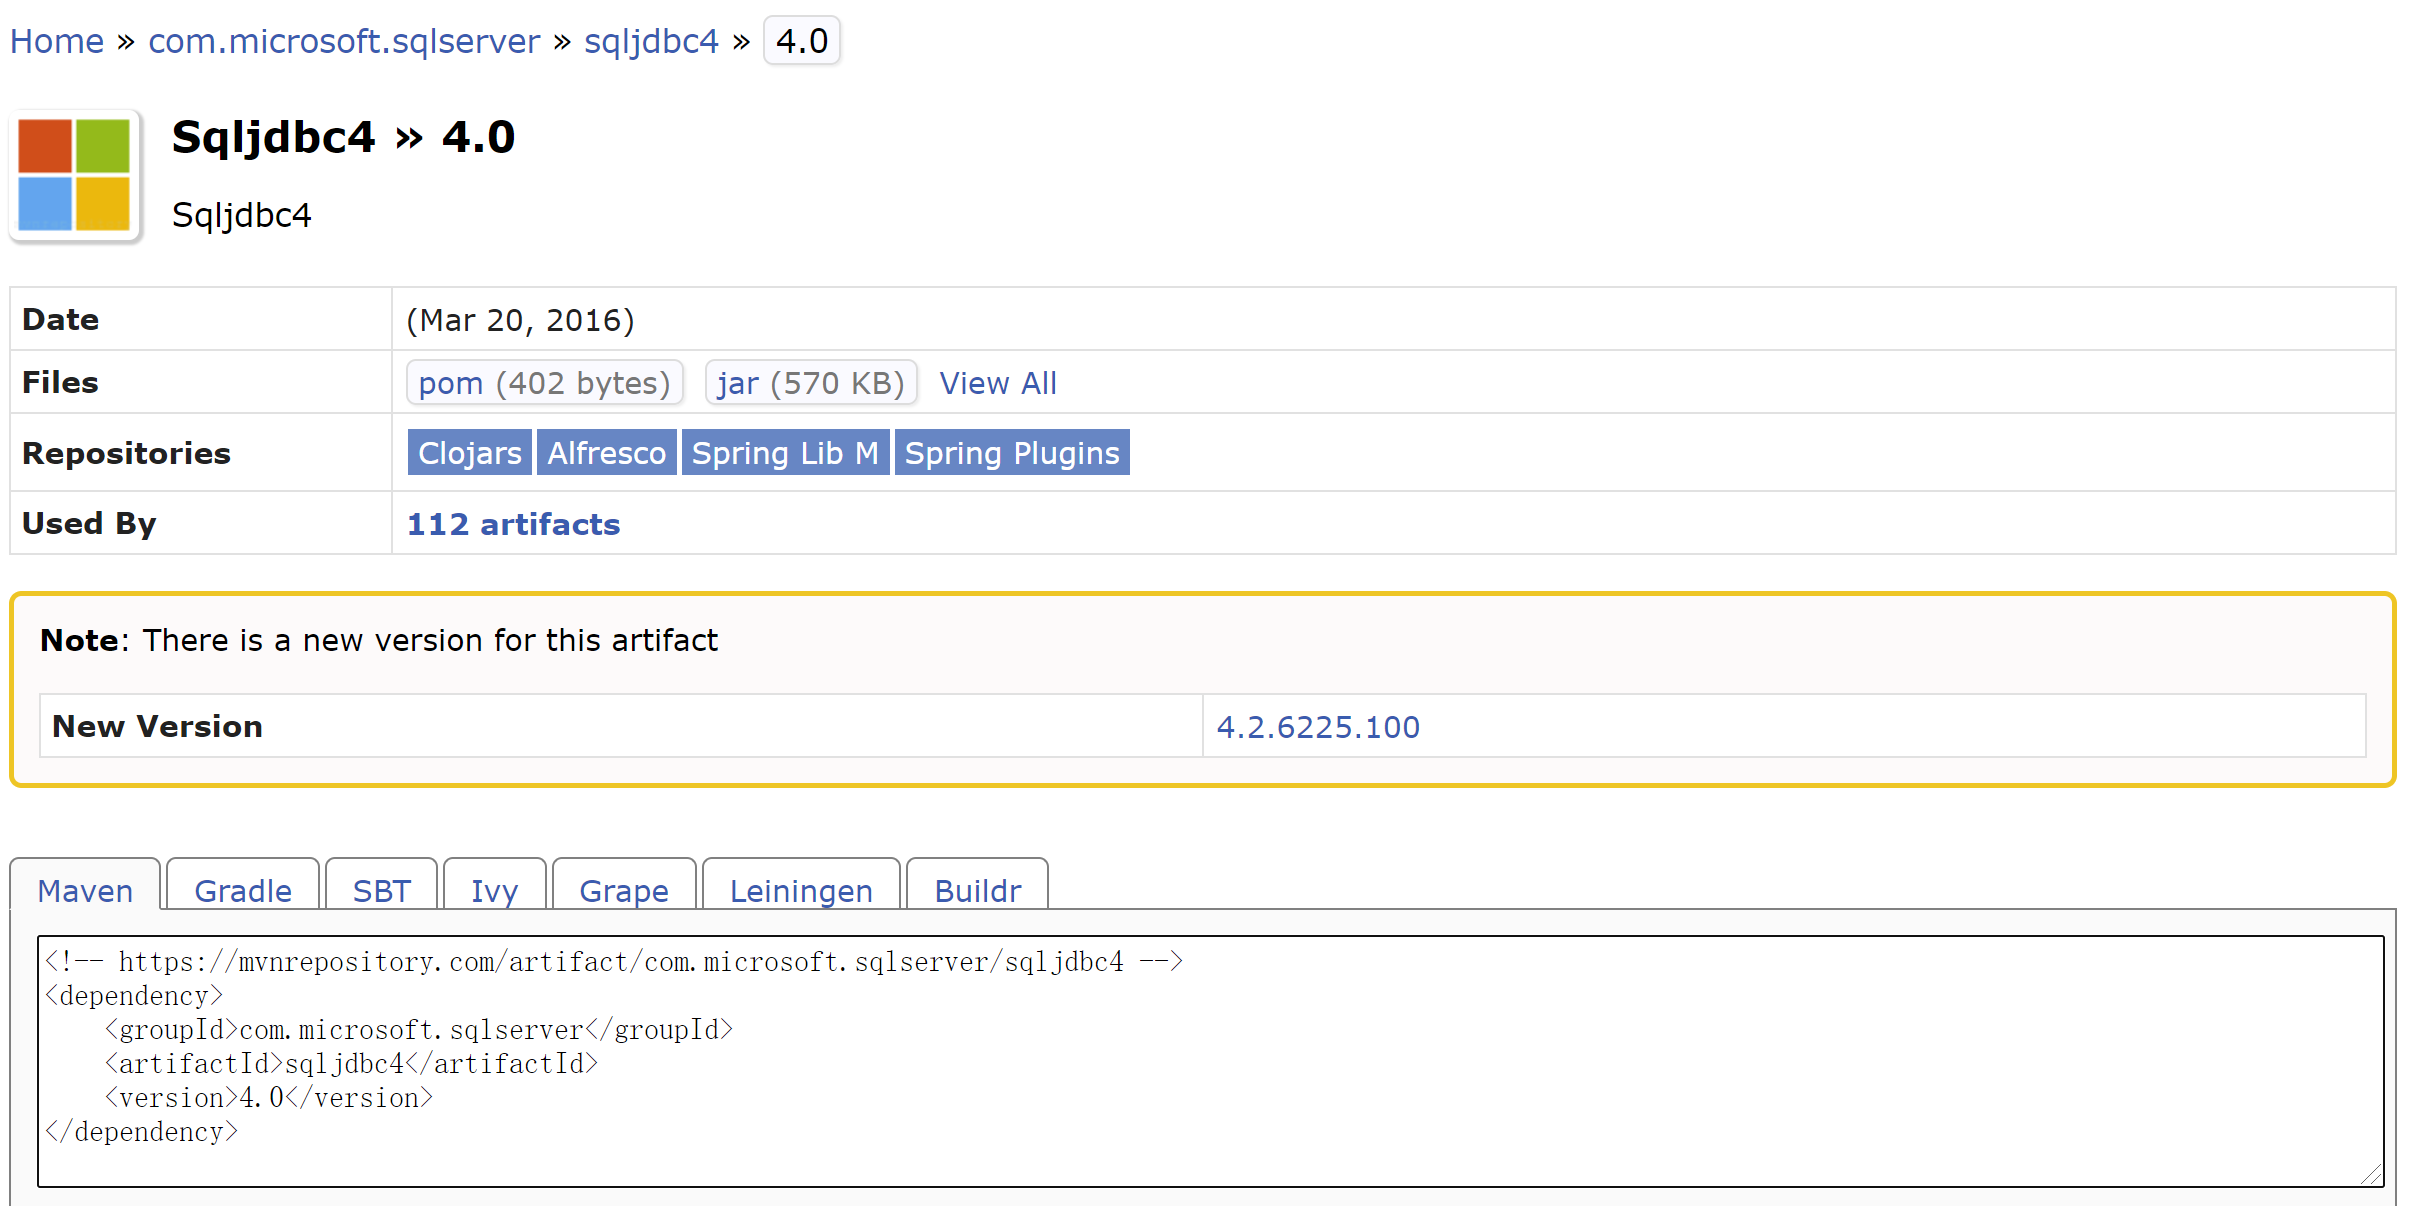2421x1206 pixels.
Task: Switch to the Grape tab
Action: pyautogui.click(x=623, y=890)
